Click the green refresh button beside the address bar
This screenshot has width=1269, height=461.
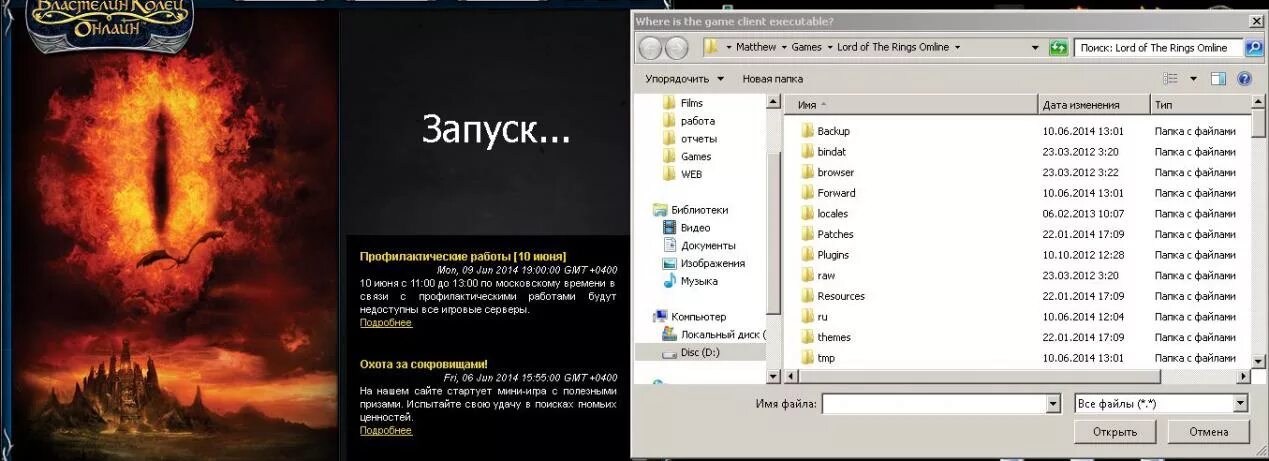click(1058, 47)
